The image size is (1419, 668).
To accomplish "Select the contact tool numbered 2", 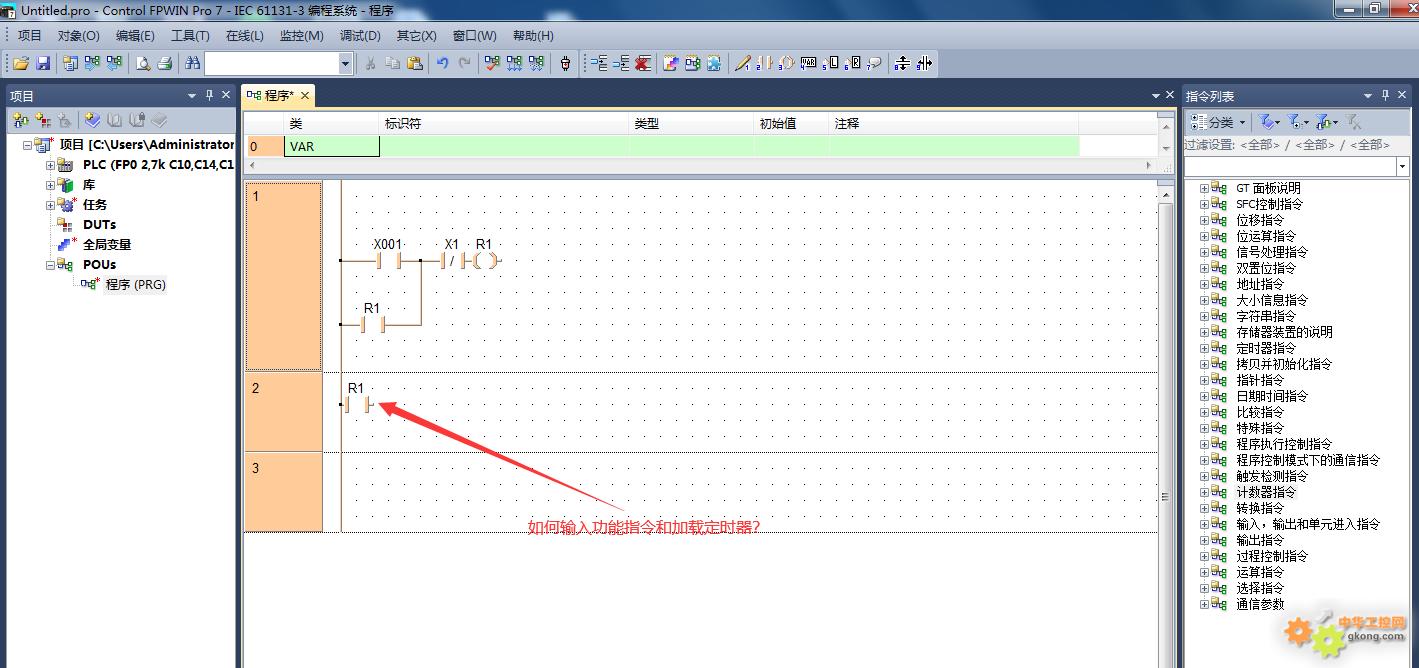I will (x=765, y=63).
